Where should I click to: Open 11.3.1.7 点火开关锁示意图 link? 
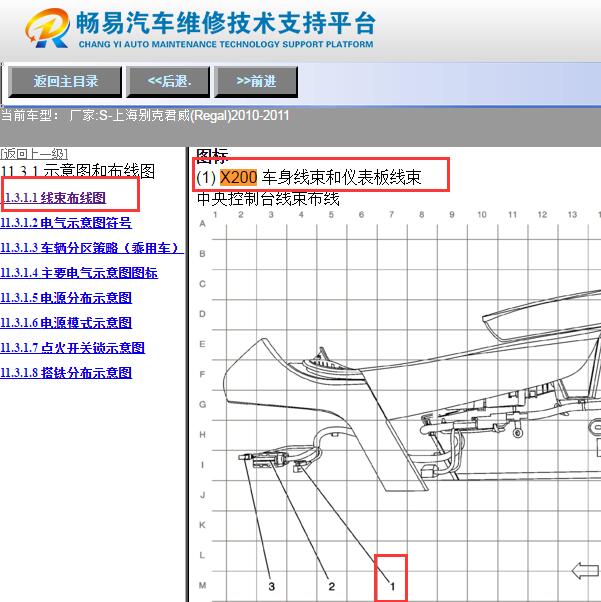(x=73, y=347)
